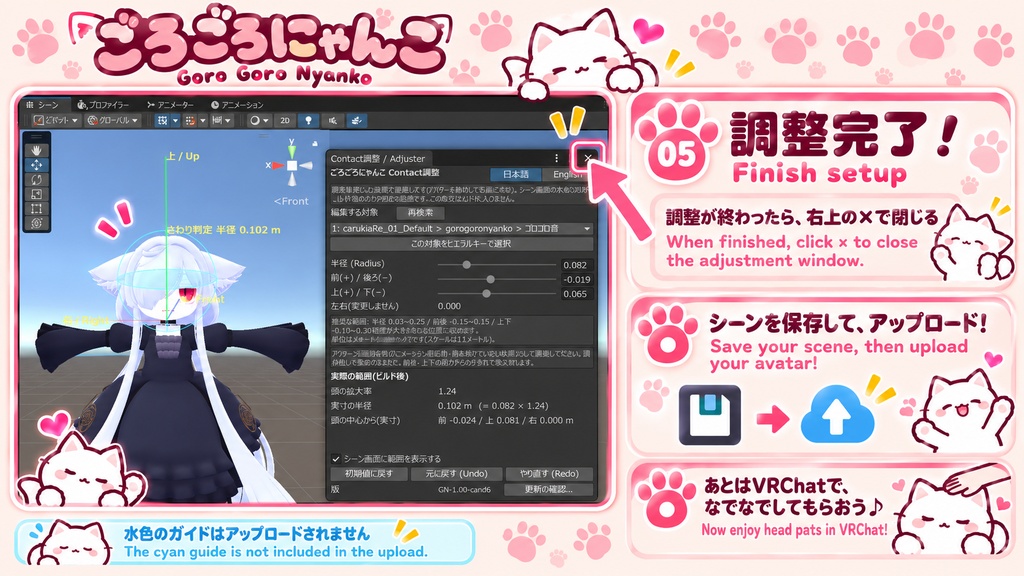Viewport: 1024px width, 576px height.
Task: Click the scene overlay toolbar drag handle
Action: (37, 137)
